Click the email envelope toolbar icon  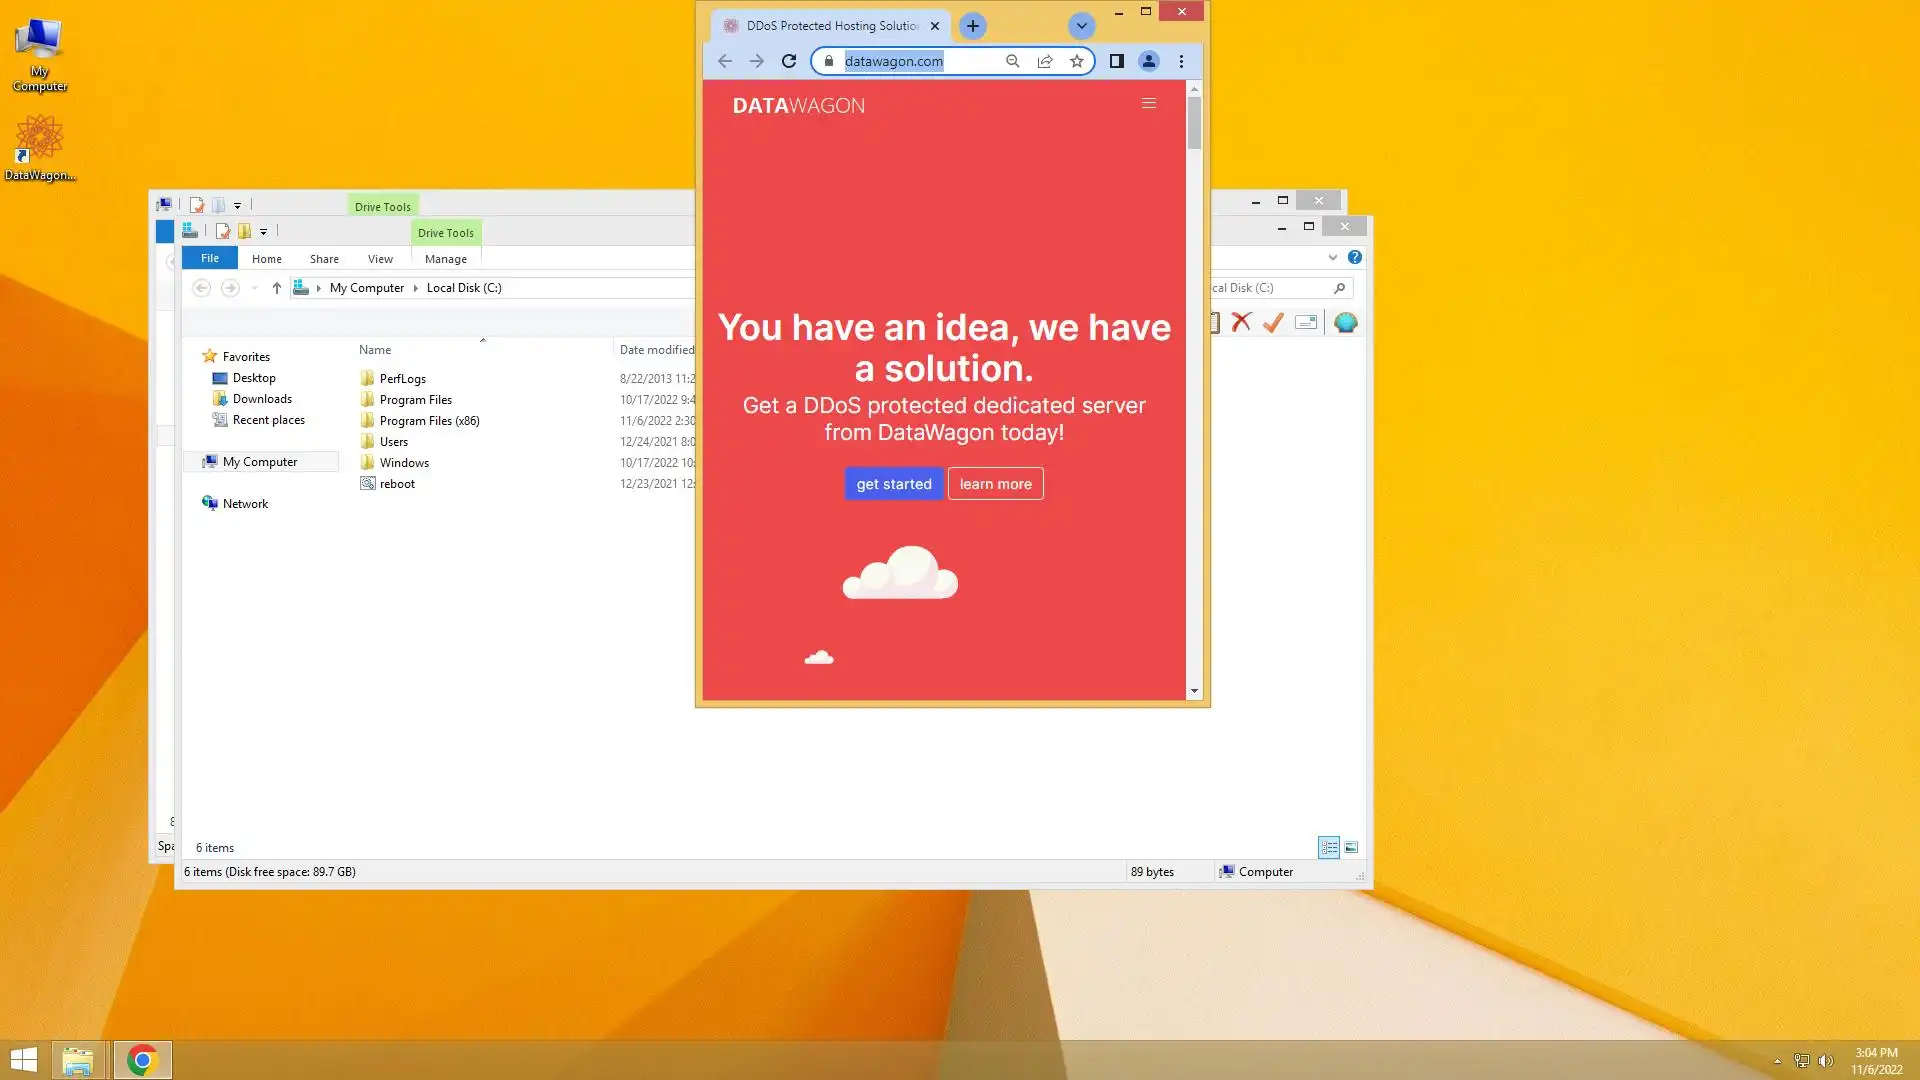click(x=1306, y=322)
